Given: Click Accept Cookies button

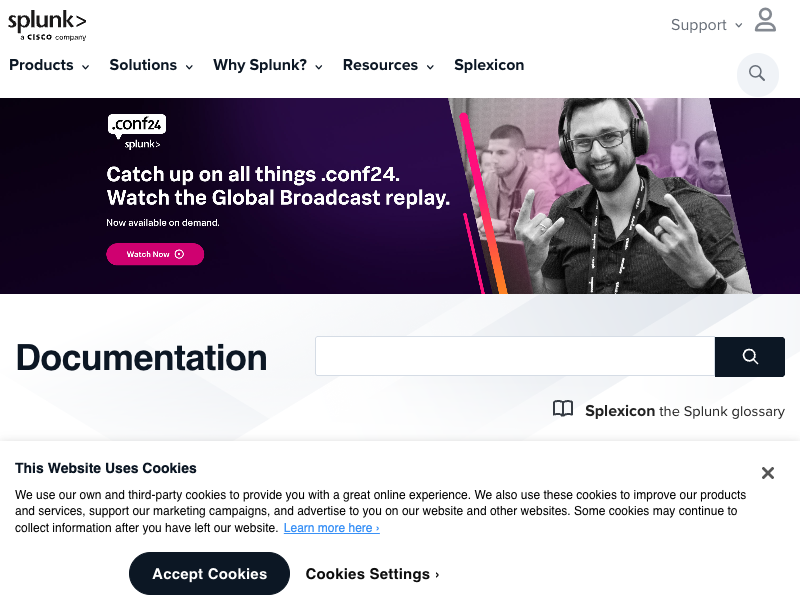Looking at the screenshot, I should click(x=209, y=573).
